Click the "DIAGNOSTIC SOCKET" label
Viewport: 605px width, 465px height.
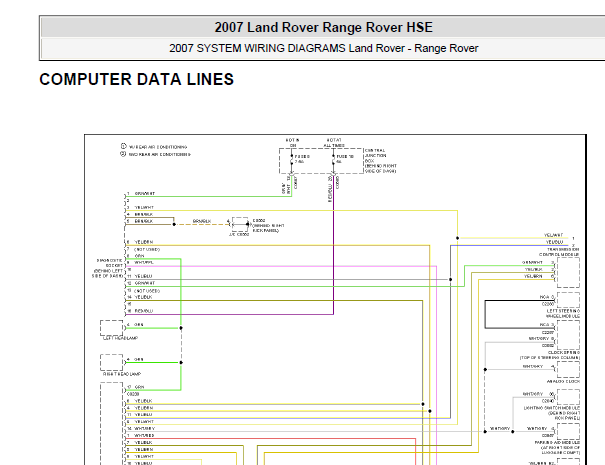110,263
